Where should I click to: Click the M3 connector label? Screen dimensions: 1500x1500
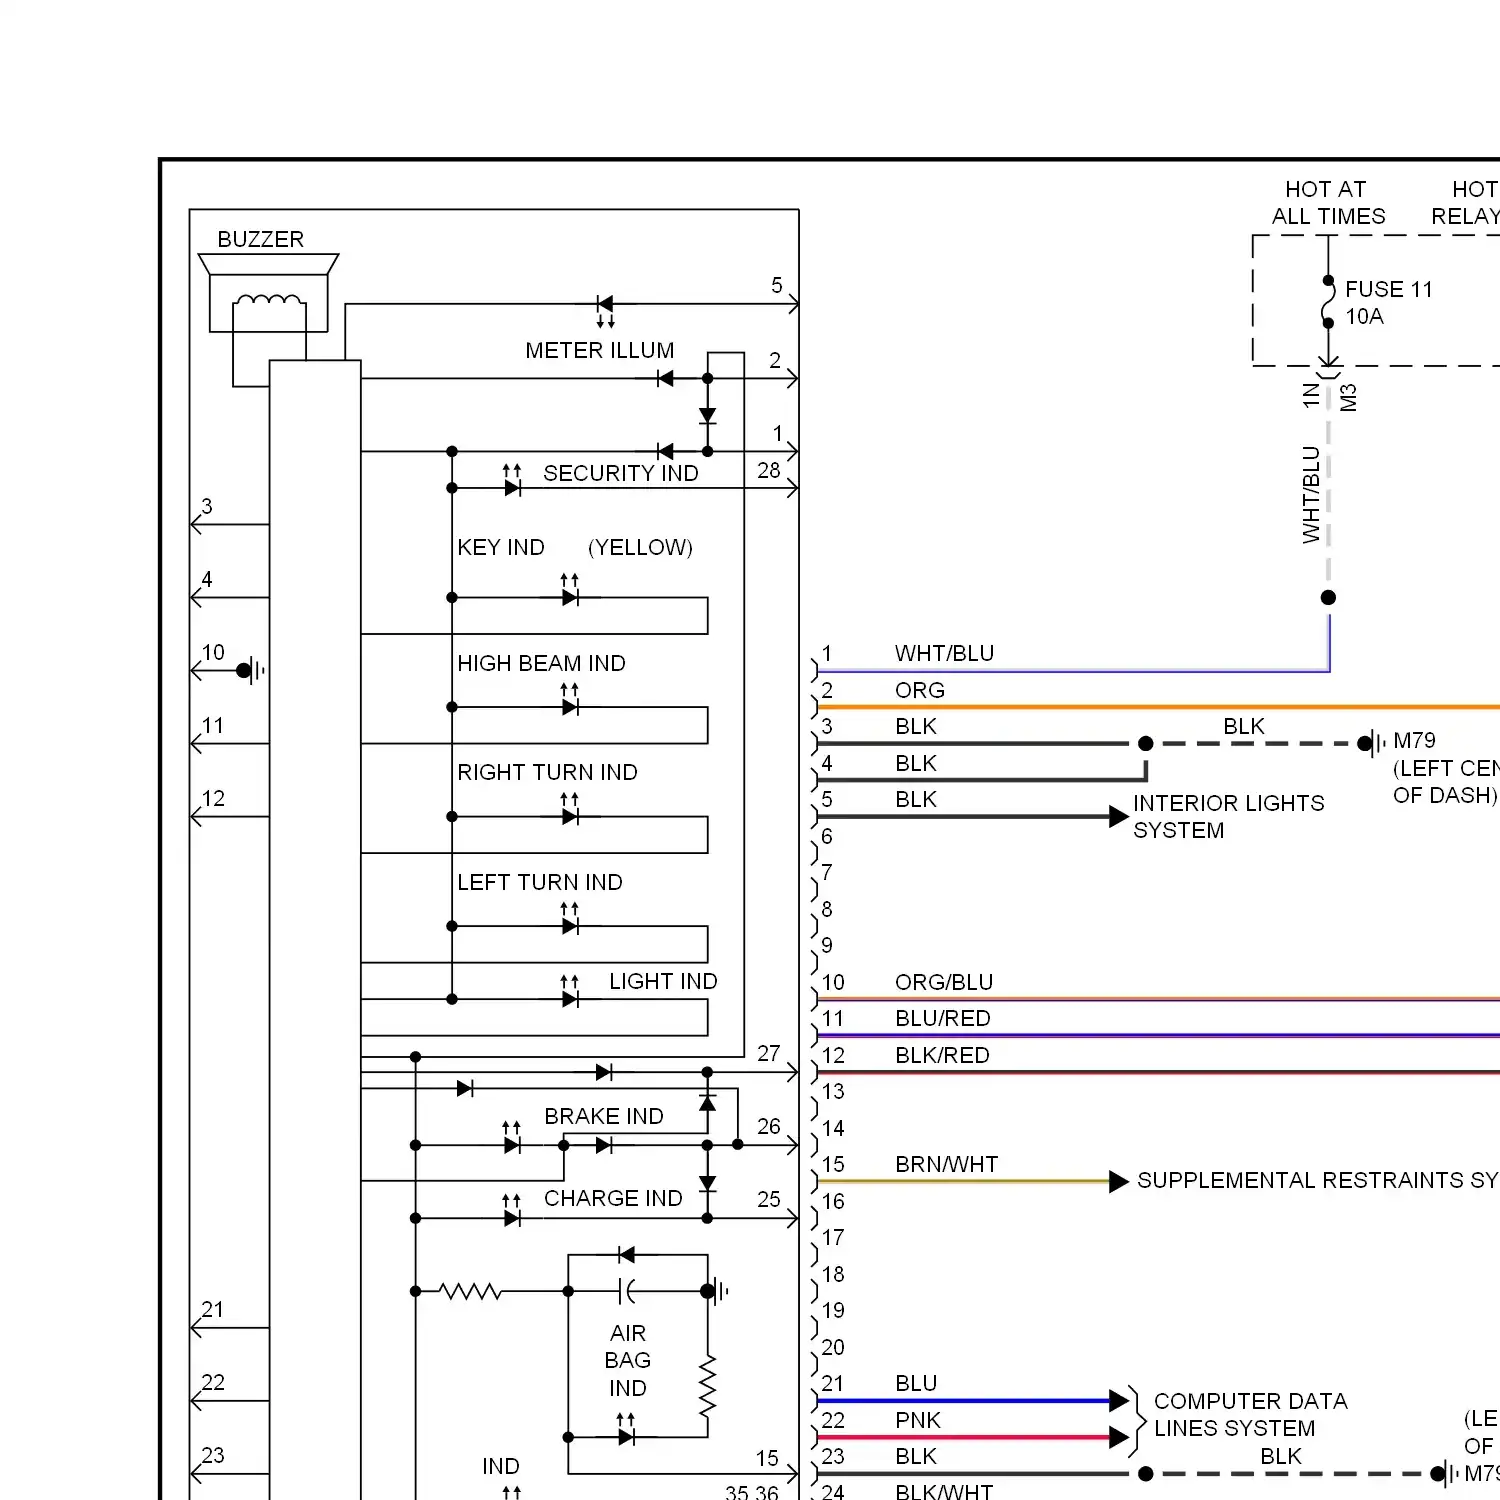pyautogui.click(x=1349, y=398)
